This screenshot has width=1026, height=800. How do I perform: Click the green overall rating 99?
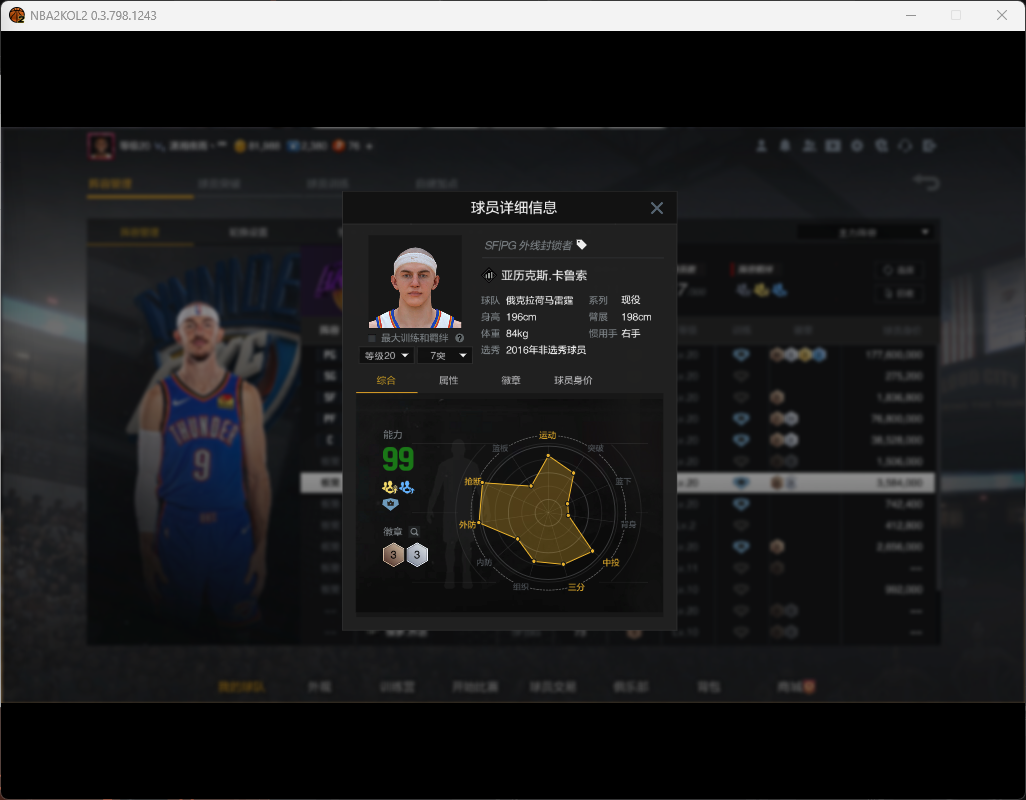pos(398,459)
